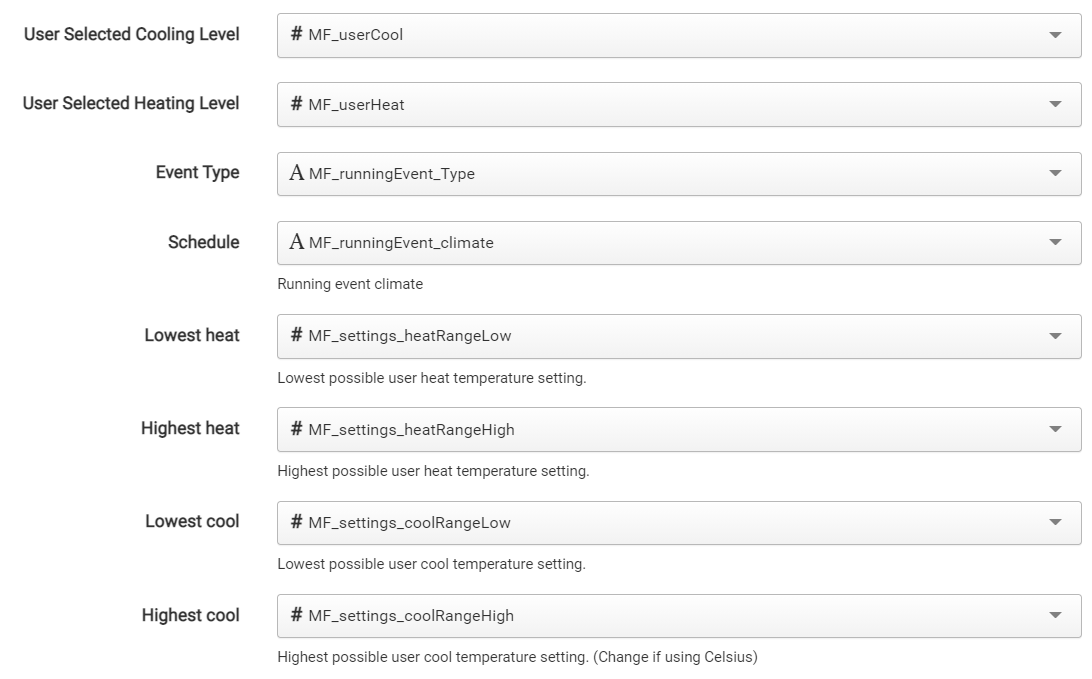Click the hash icon next to MF_settings_coolRangeLow
1092x679 pixels.
[x=296, y=522]
